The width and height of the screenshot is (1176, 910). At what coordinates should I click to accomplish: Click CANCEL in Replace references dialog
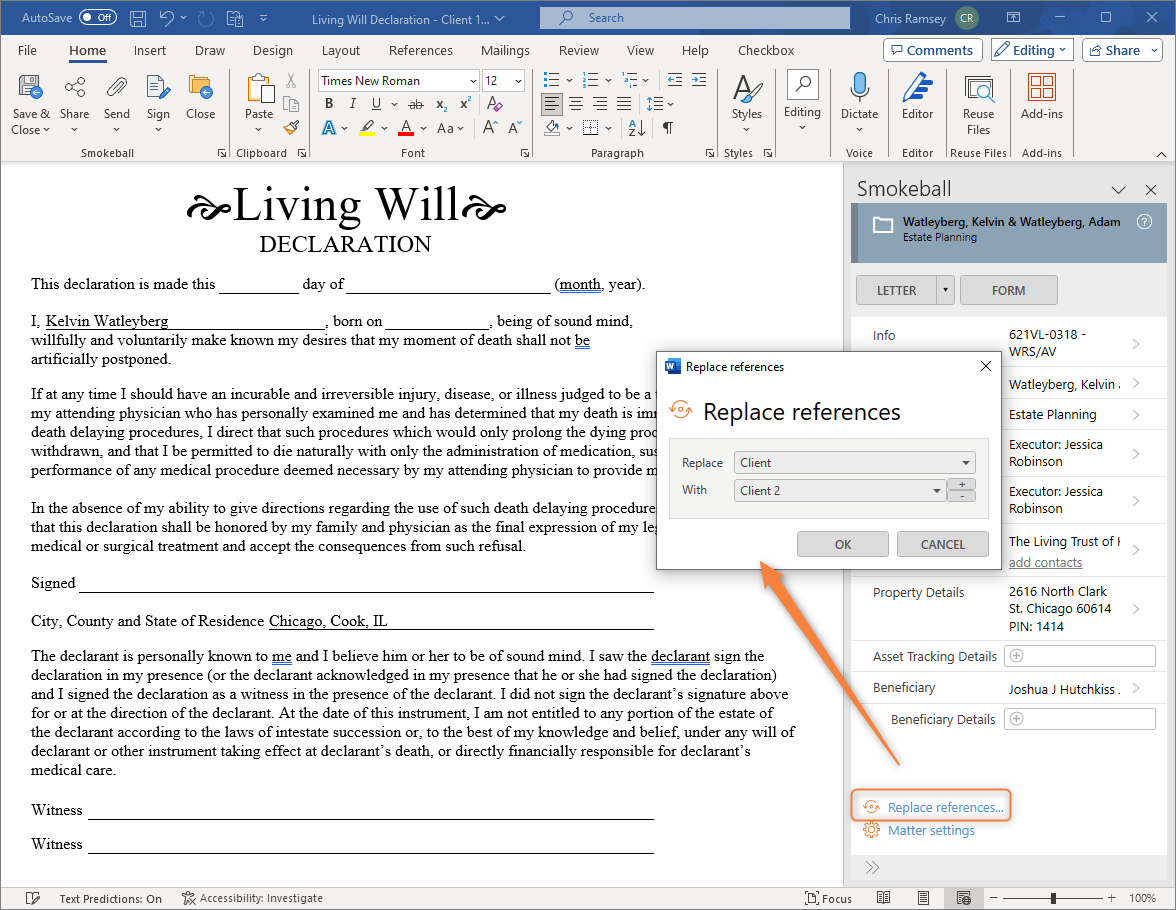click(x=943, y=544)
